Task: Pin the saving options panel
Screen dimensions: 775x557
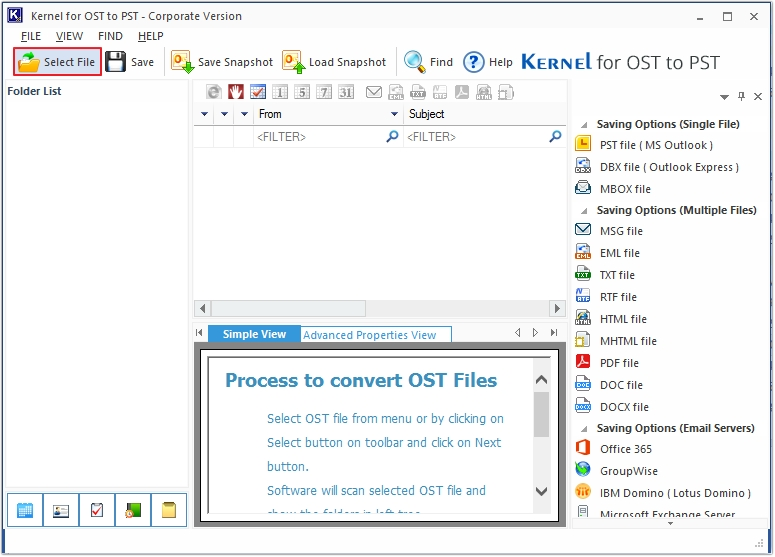Action: pos(741,96)
